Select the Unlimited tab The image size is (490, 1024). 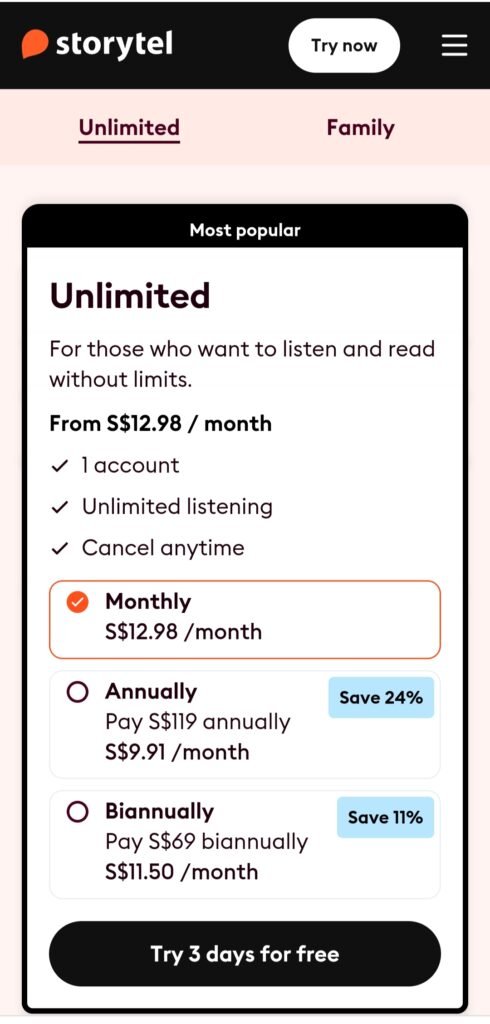pos(129,127)
